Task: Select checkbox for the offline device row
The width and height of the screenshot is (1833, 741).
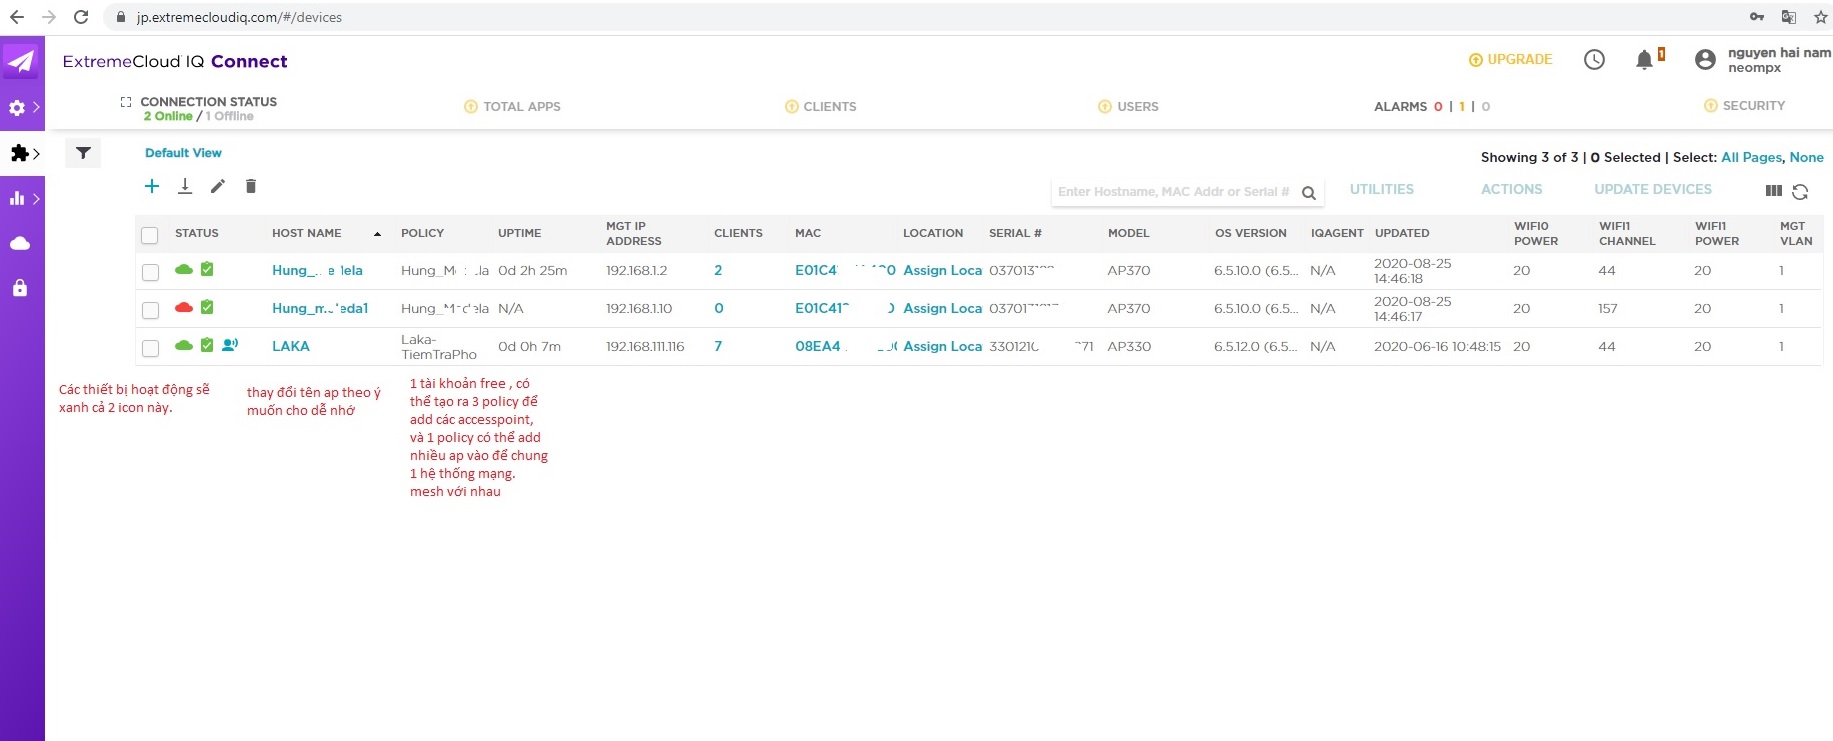Action: click(150, 310)
